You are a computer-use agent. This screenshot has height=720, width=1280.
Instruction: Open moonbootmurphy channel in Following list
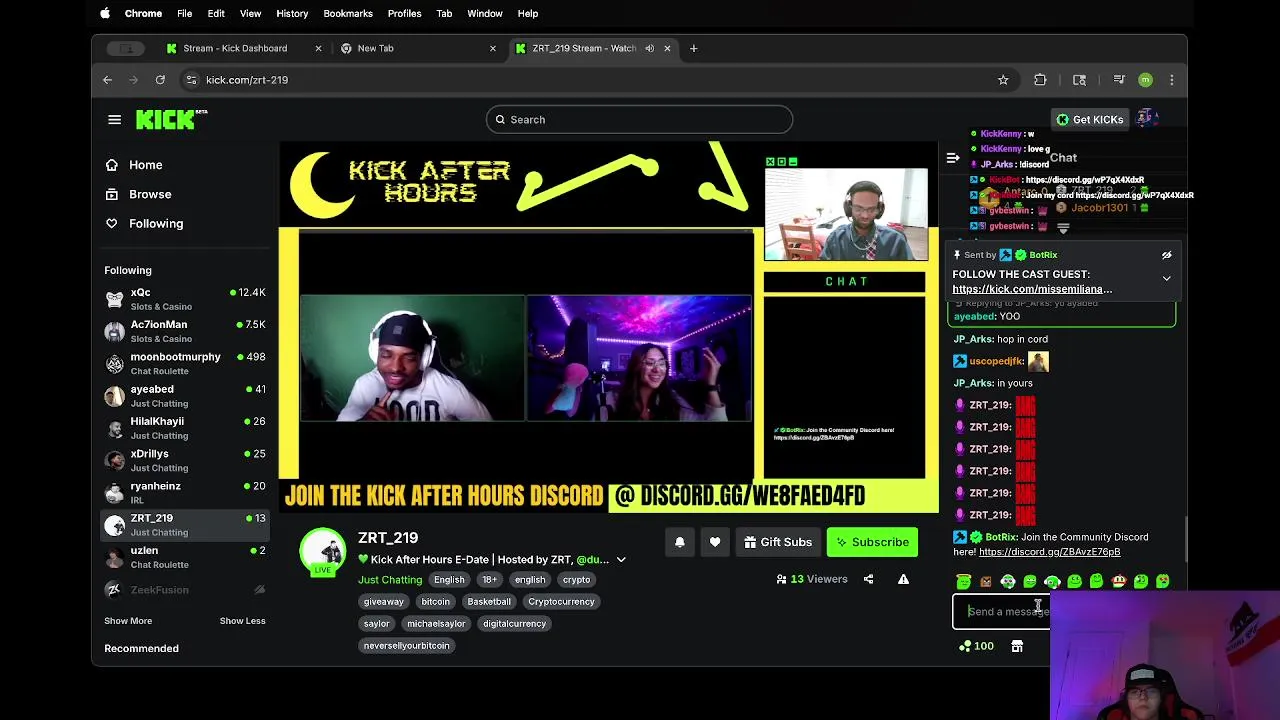point(185,363)
